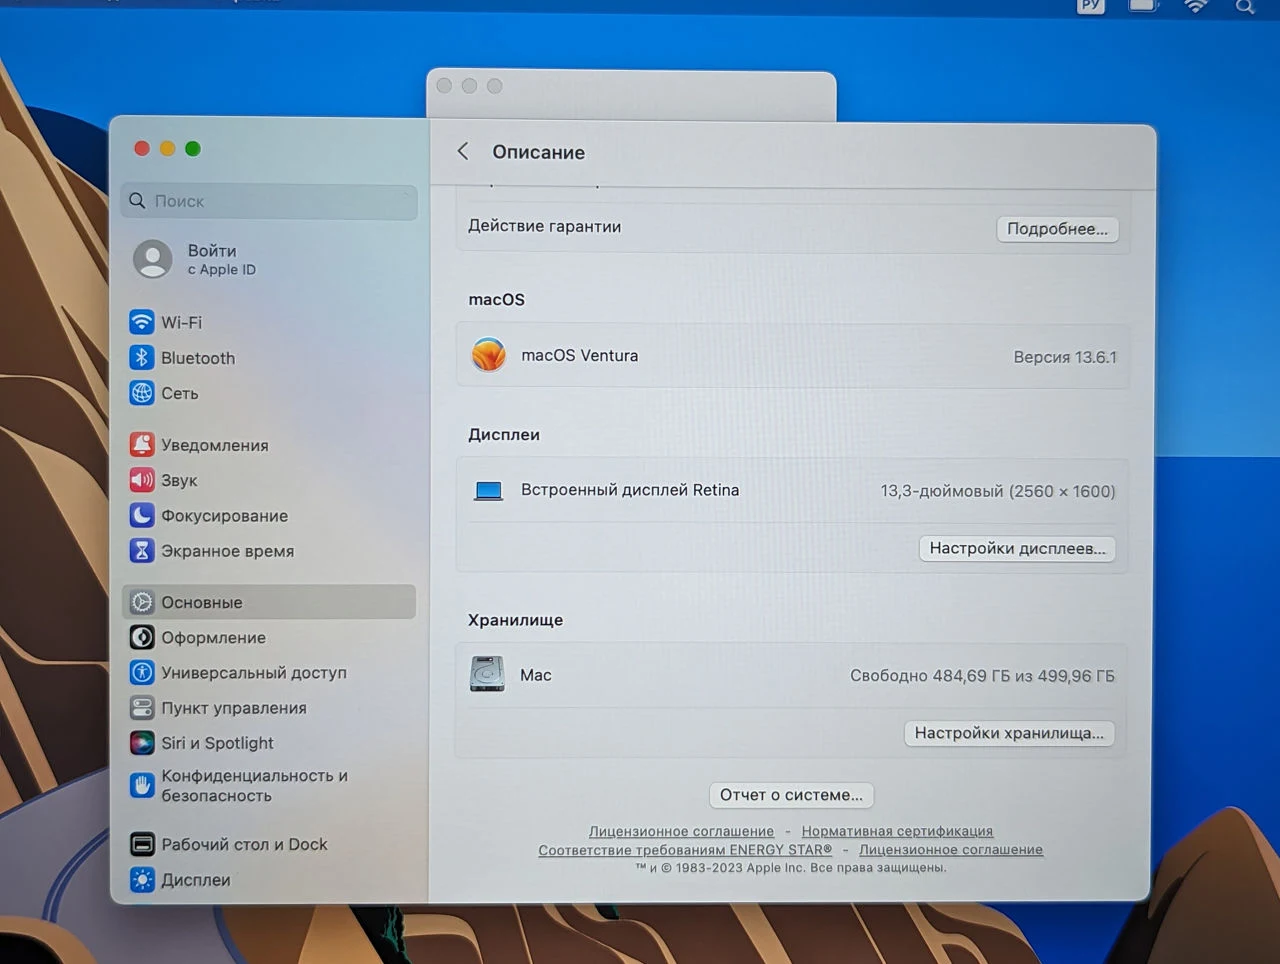Image resolution: width=1280 pixels, height=964 pixels.
Task: Click the 13,3-дюймовый (2560 × 1600) value
Action: tap(998, 491)
